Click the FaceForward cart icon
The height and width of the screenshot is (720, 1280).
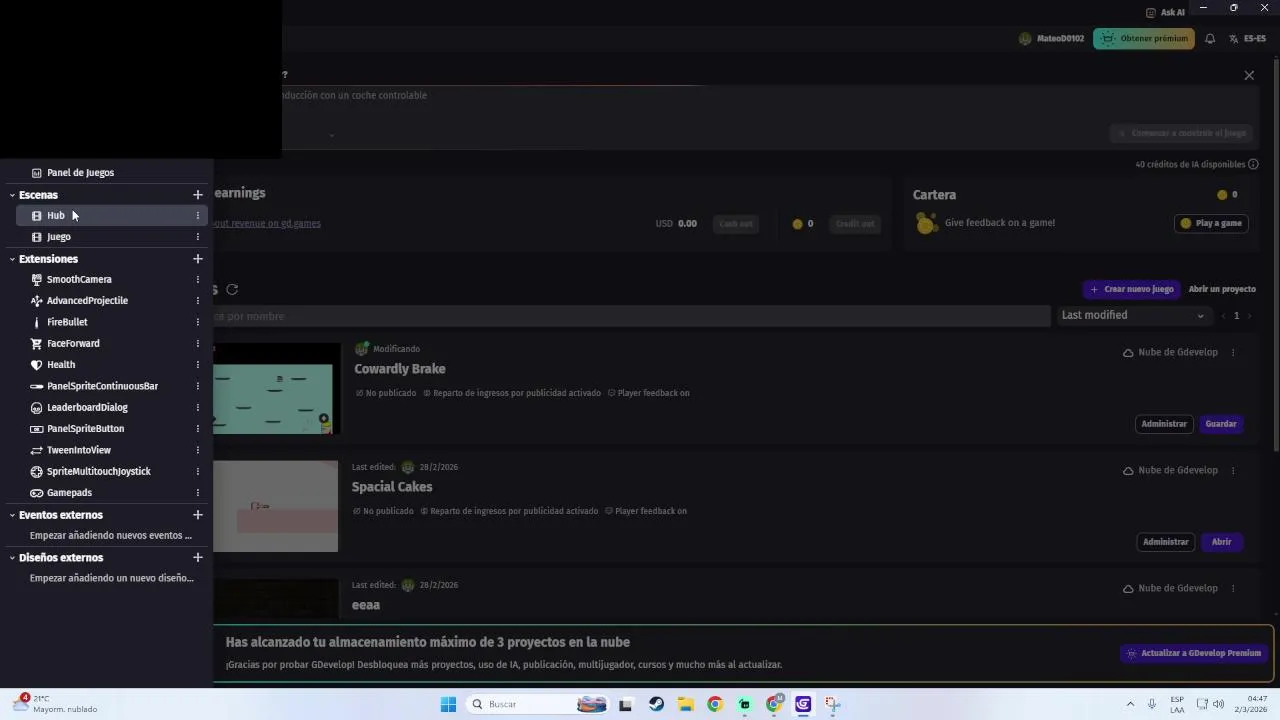tap(37, 344)
